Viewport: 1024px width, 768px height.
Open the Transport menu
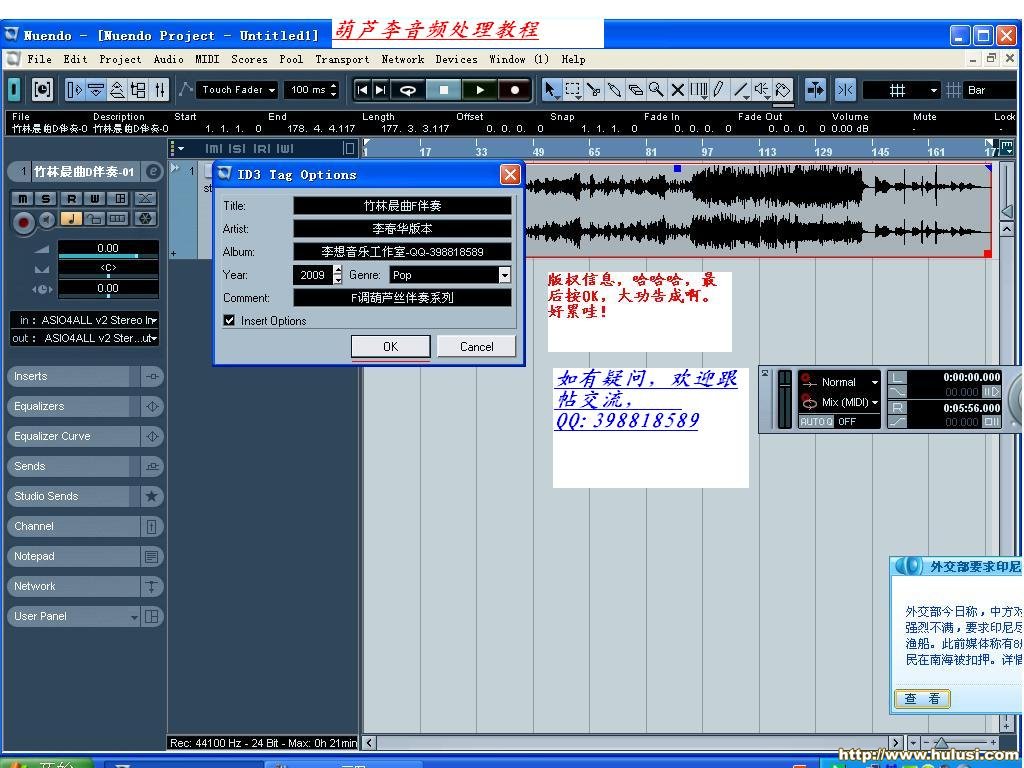coord(342,59)
